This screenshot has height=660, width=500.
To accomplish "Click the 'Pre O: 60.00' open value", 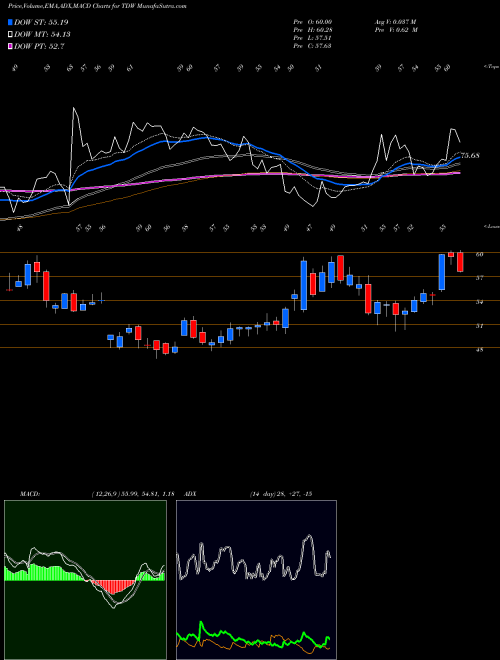I will coord(313,22).
